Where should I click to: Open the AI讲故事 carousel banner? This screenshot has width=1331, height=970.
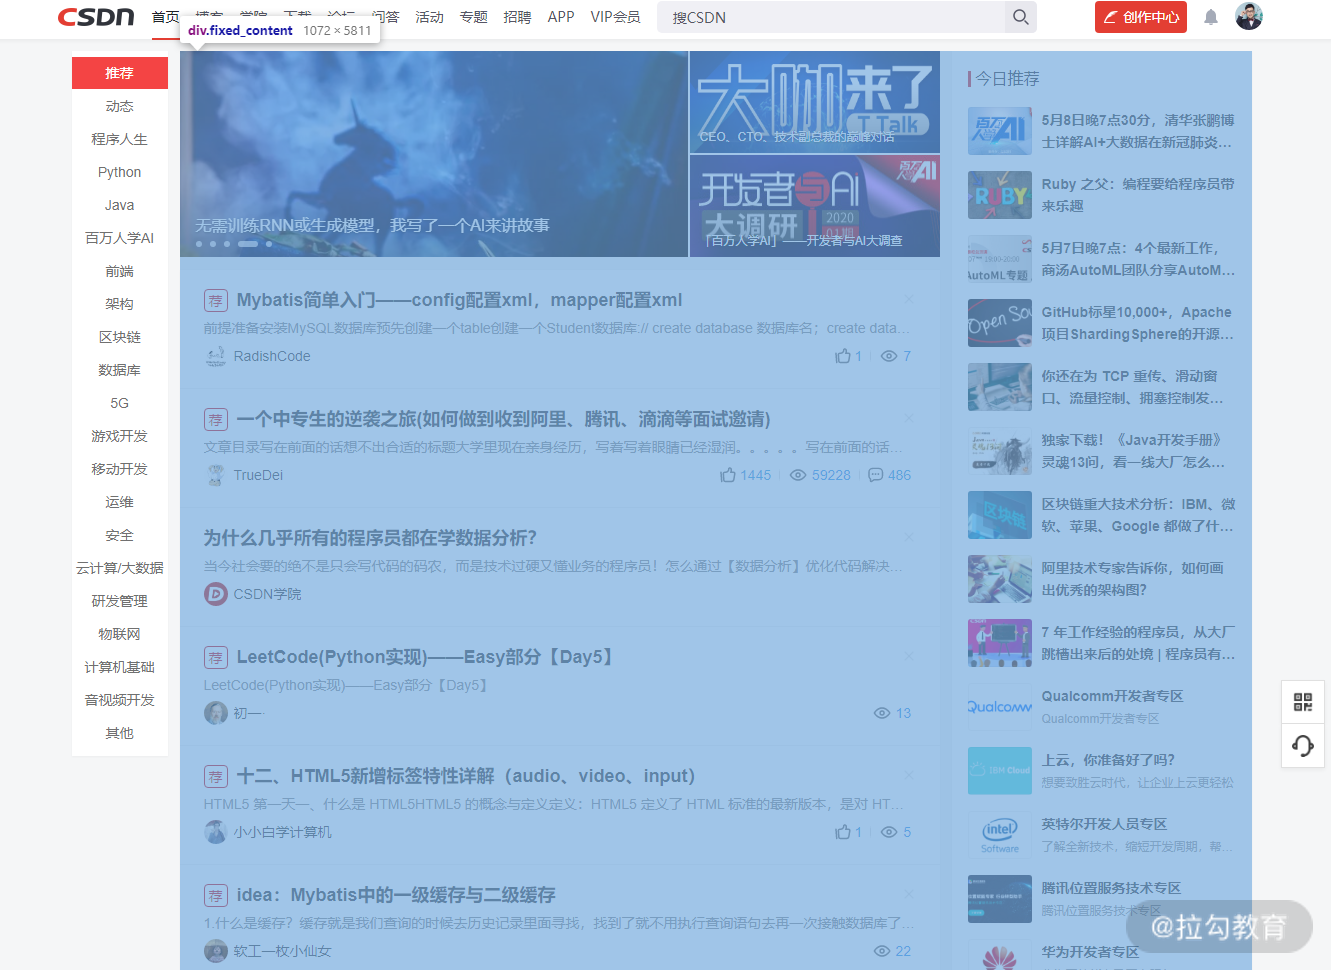(x=434, y=154)
